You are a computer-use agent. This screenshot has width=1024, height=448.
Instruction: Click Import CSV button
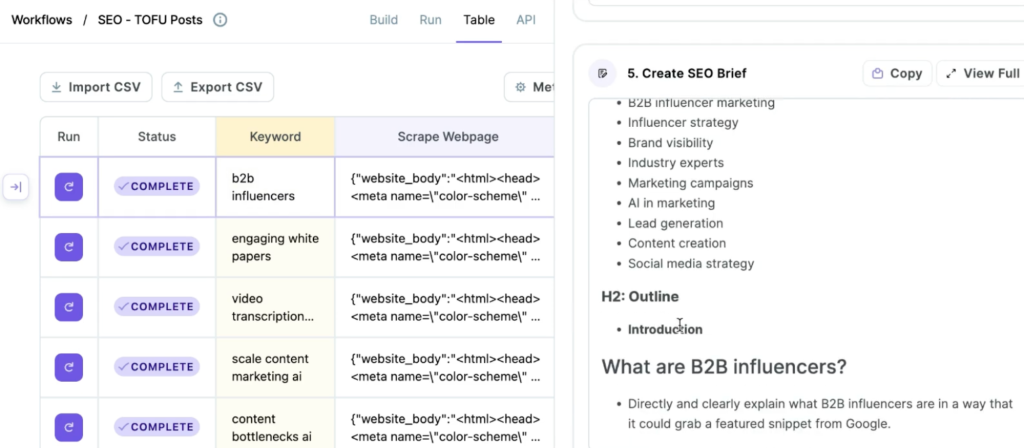96,87
